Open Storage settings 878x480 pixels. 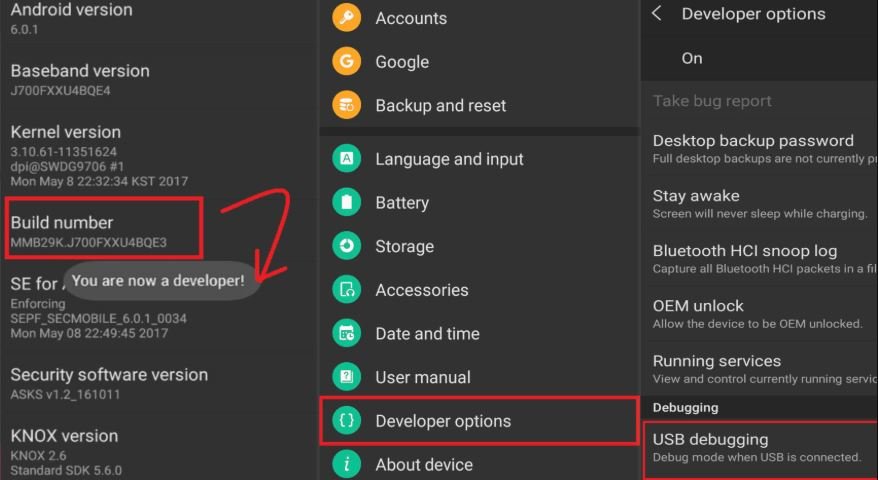pyautogui.click(x=479, y=246)
